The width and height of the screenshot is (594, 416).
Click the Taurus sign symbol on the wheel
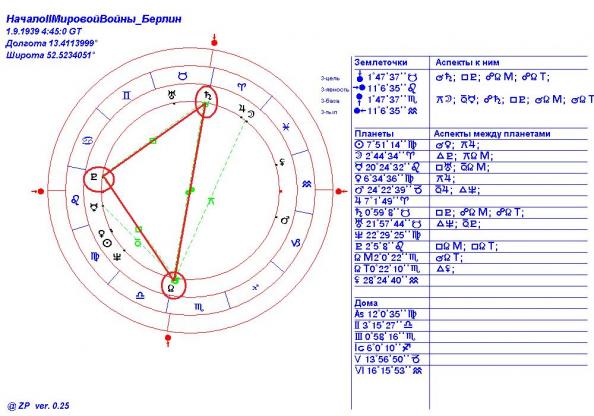pos(183,76)
